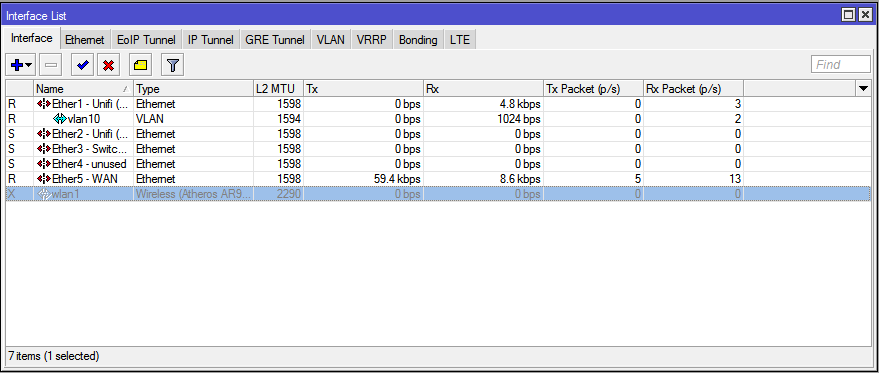This screenshot has width=879, height=373.
Task: Sort by the Rx column header
Action: [483, 89]
